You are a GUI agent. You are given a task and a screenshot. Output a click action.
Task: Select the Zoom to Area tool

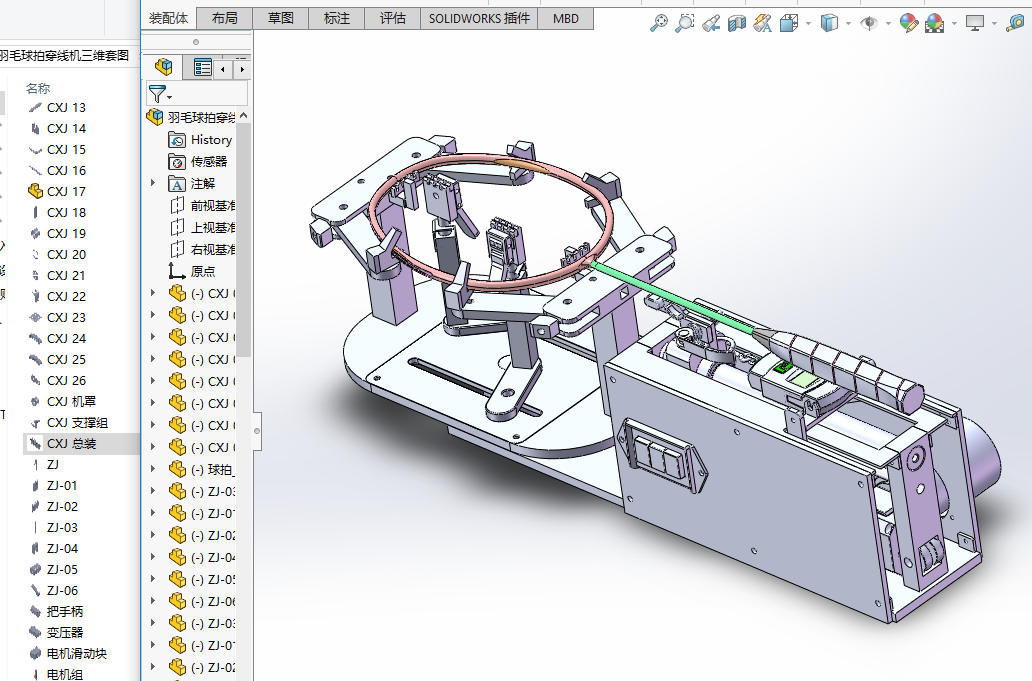(685, 23)
